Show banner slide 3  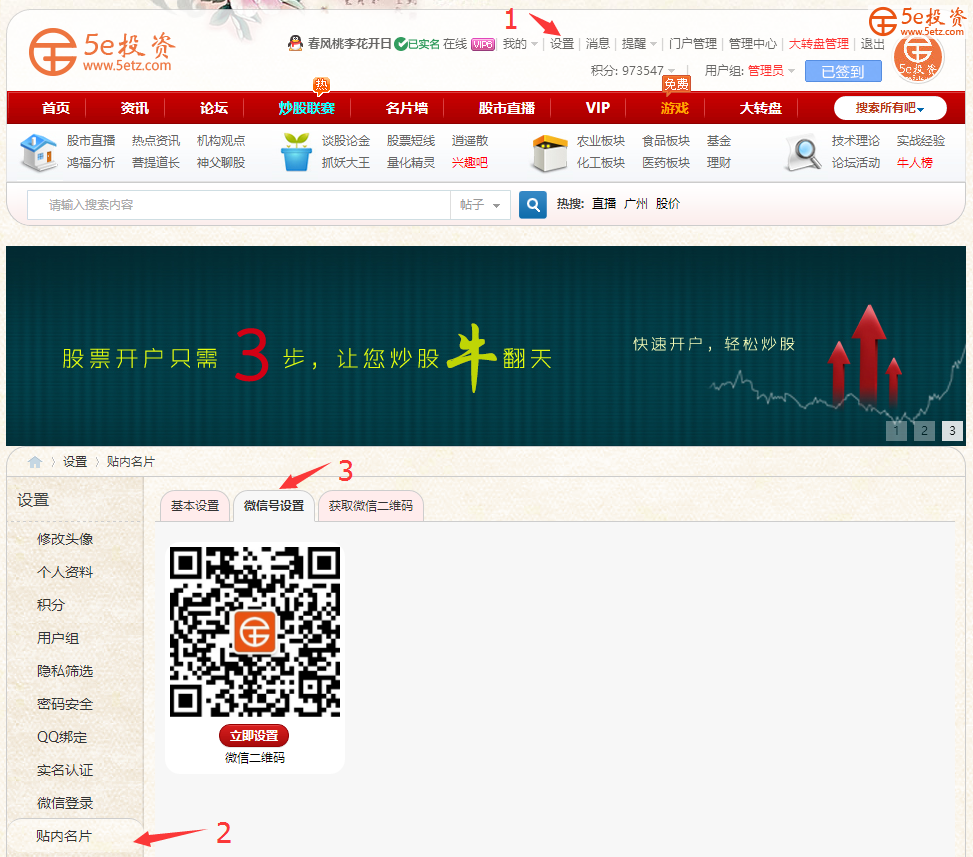pos(953,431)
